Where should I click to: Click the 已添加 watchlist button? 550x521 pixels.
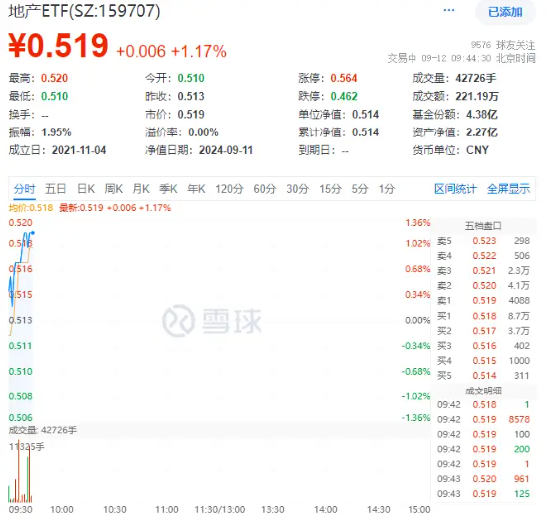505,12
